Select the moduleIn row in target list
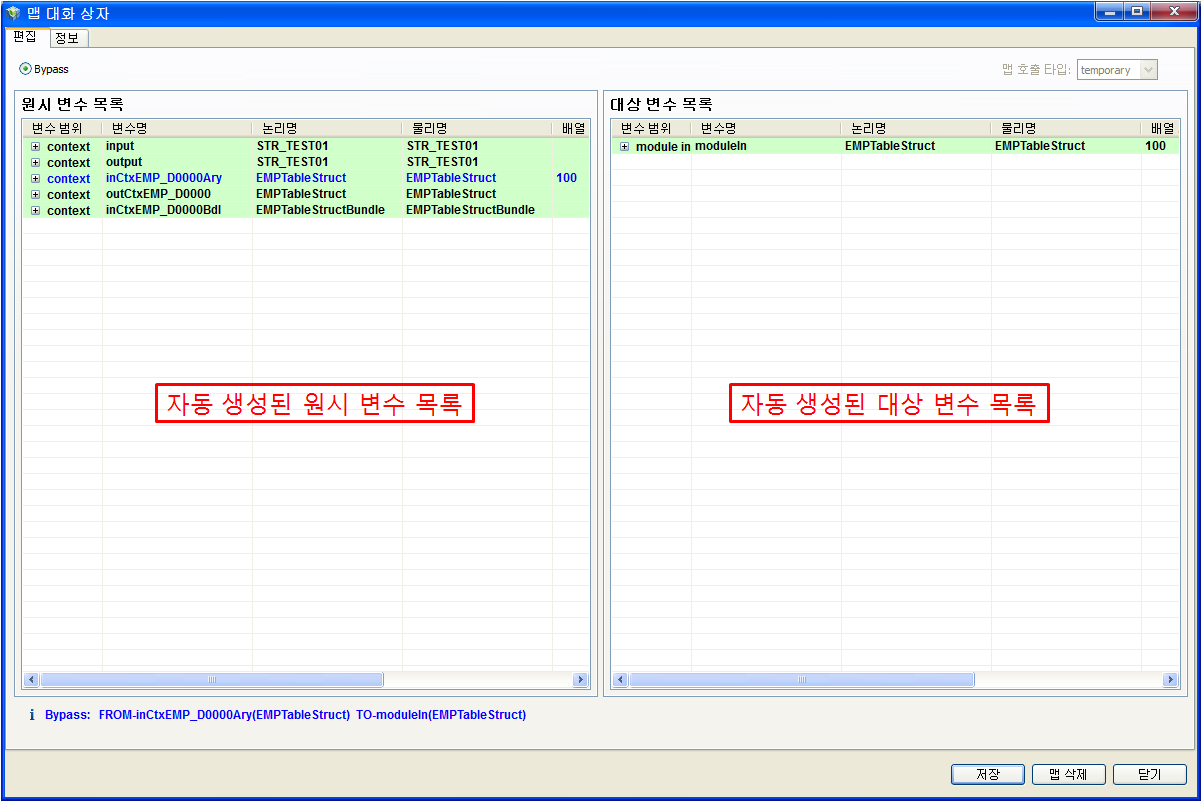 click(720, 145)
